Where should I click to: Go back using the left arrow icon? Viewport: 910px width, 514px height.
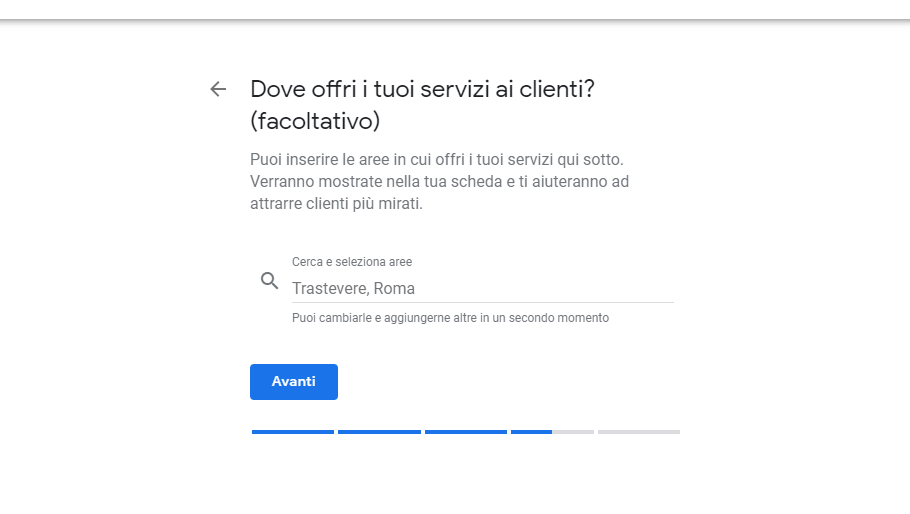[218, 89]
